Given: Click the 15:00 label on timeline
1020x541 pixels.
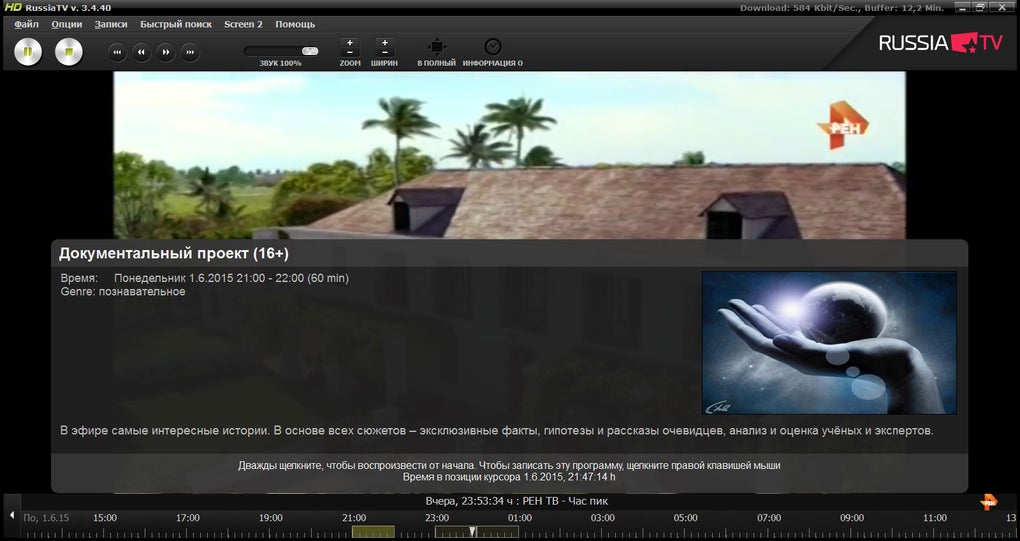Looking at the screenshot, I should click(x=105, y=518).
